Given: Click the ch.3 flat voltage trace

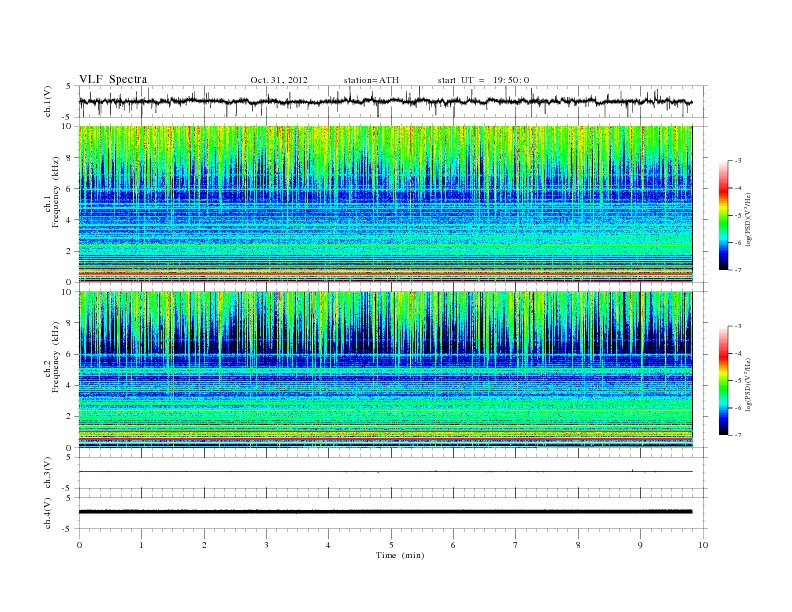Looking at the screenshot, I should pyautogui.click(x=385, y=472).
